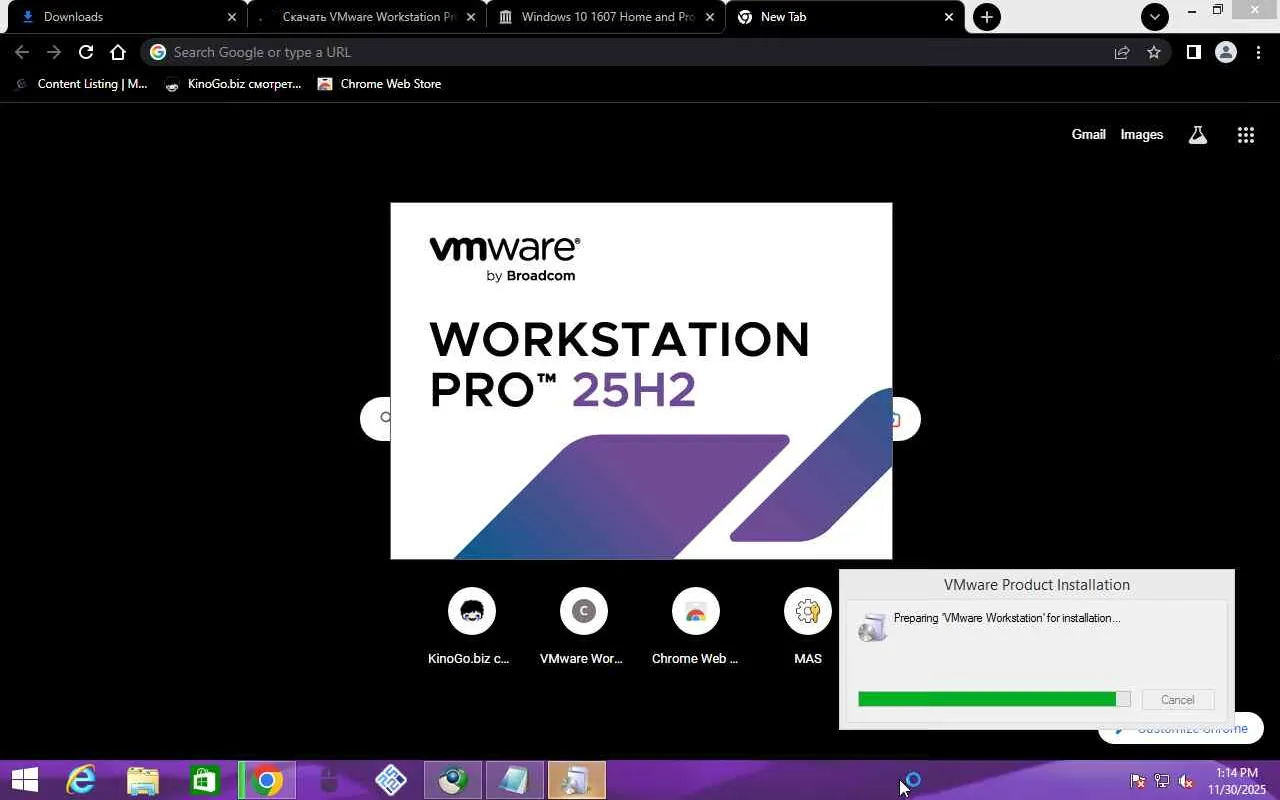1280x800 pixels.
Task: Switch to the installer taskbar item
Action: [x=576, y=780]
